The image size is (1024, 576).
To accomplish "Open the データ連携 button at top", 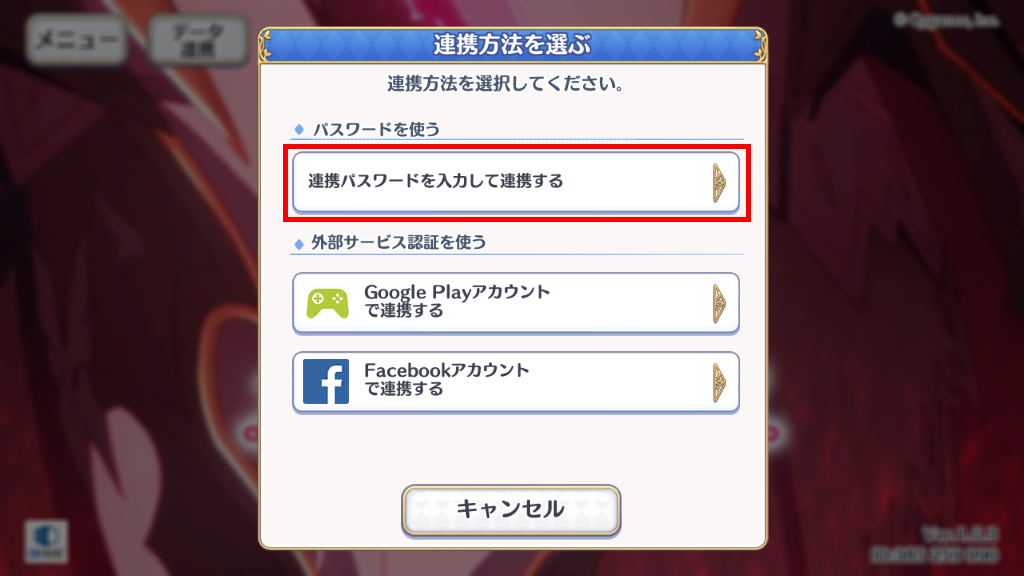I will click(198, 40).
